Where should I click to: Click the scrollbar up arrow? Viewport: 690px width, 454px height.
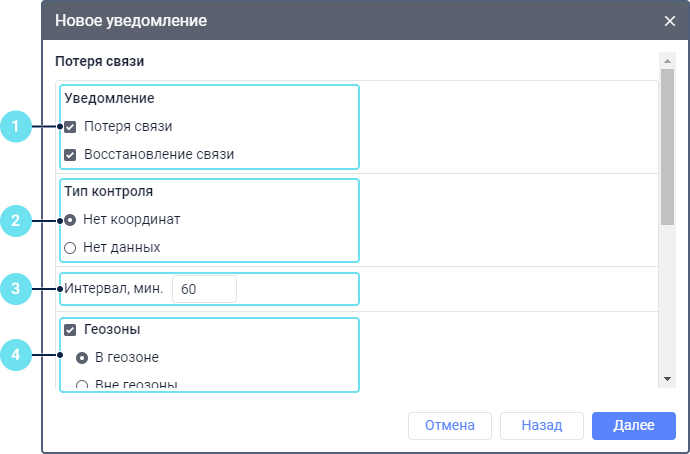tap(667, 62)
